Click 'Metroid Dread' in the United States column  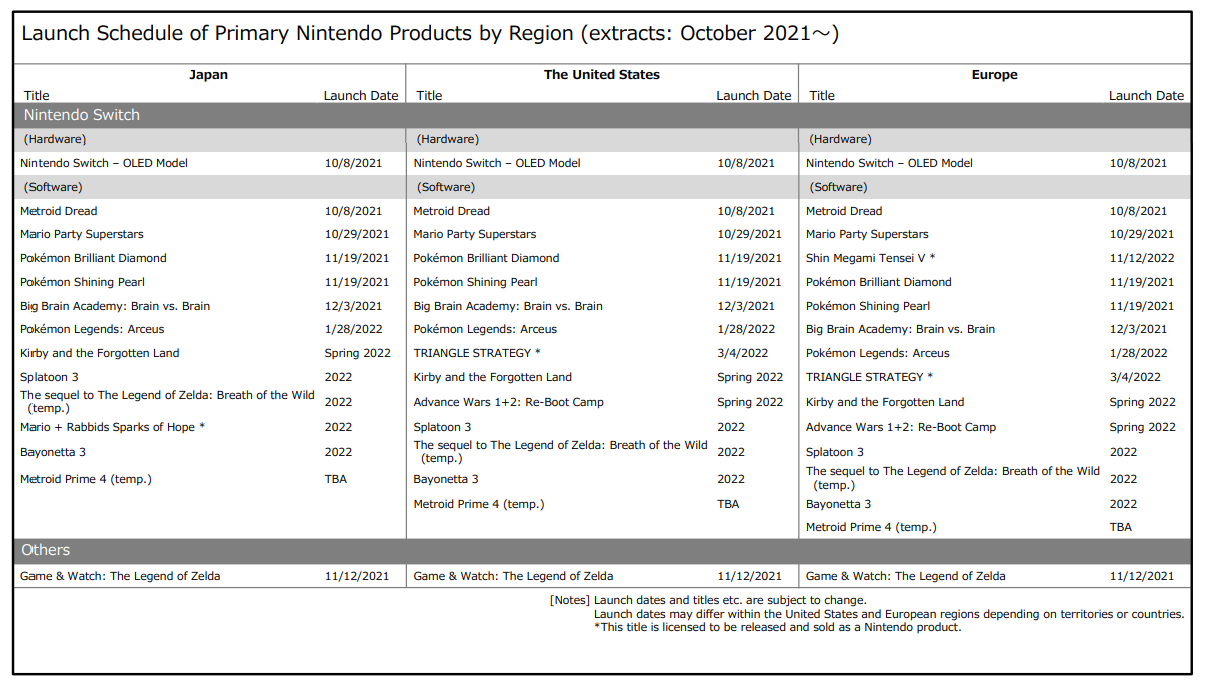451,211
